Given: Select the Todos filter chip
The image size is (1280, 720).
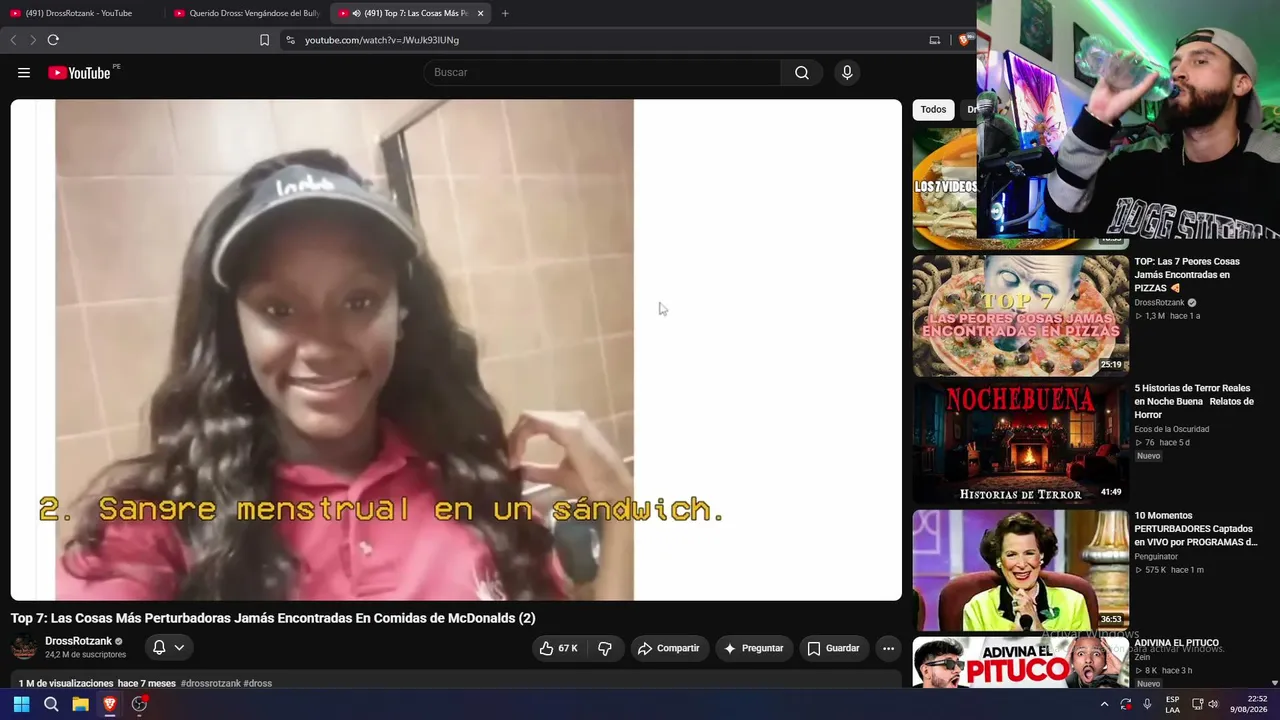Looking at the screenshot, I should (x=933, y=110).
